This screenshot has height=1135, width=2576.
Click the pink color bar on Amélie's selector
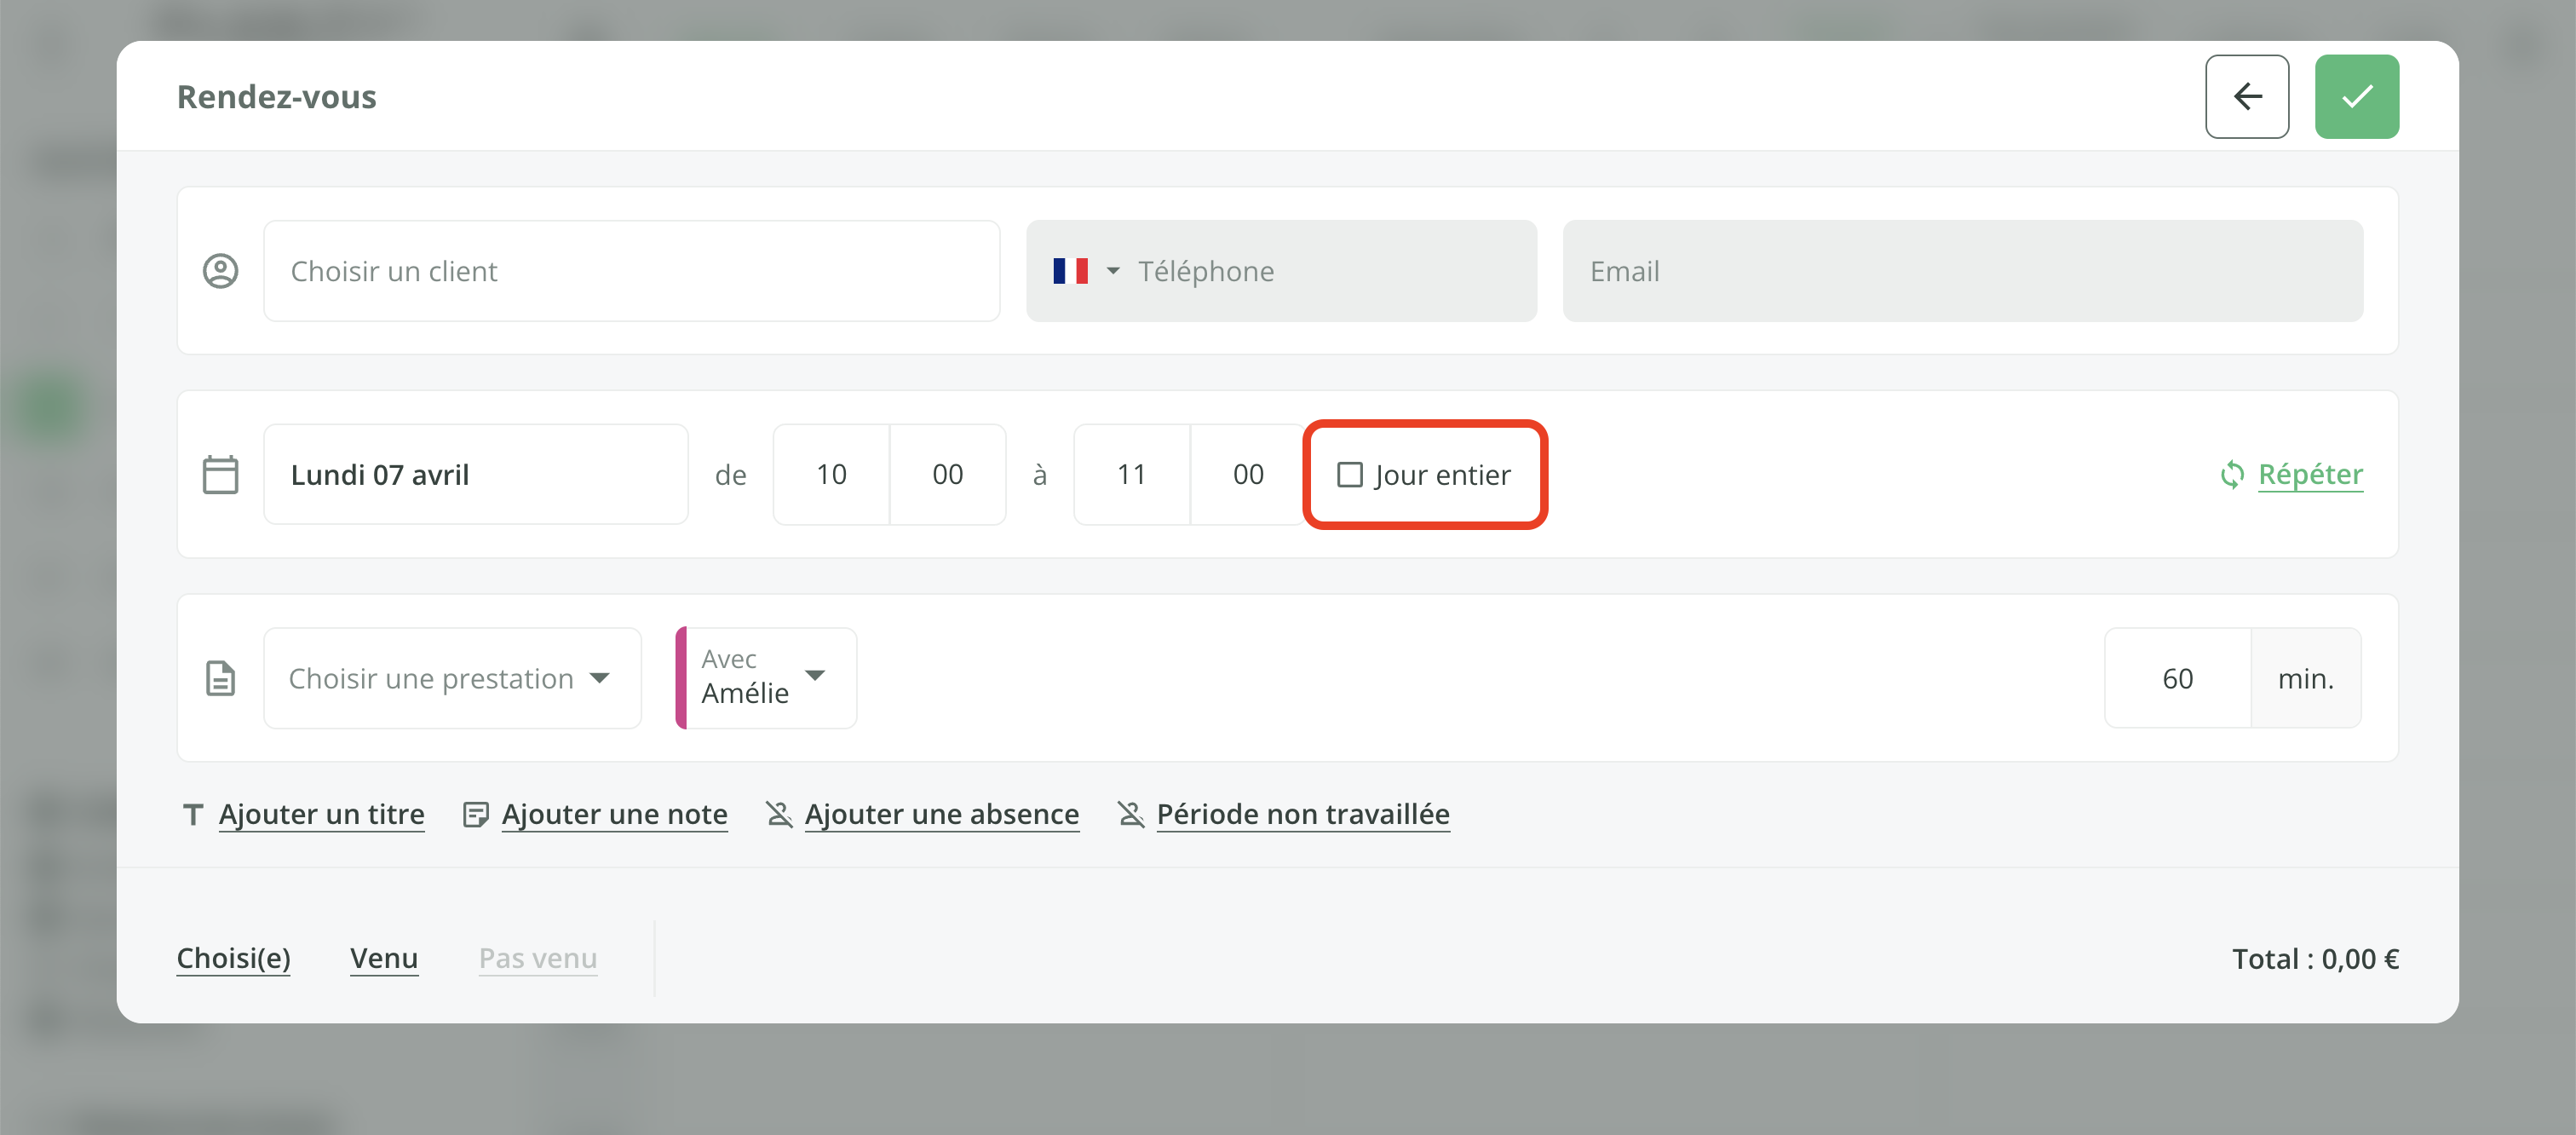point(682,678)
